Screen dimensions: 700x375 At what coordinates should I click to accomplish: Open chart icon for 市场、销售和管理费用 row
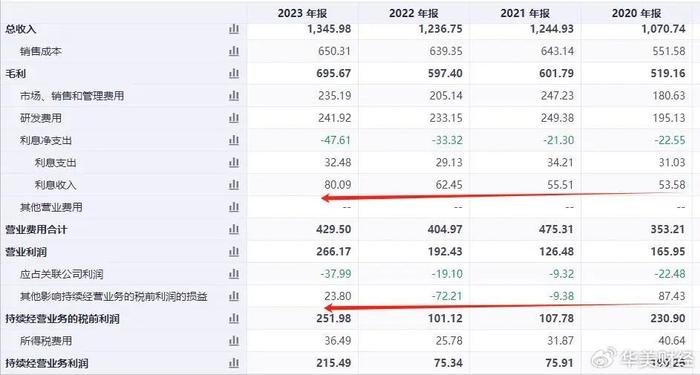[234, 96]
